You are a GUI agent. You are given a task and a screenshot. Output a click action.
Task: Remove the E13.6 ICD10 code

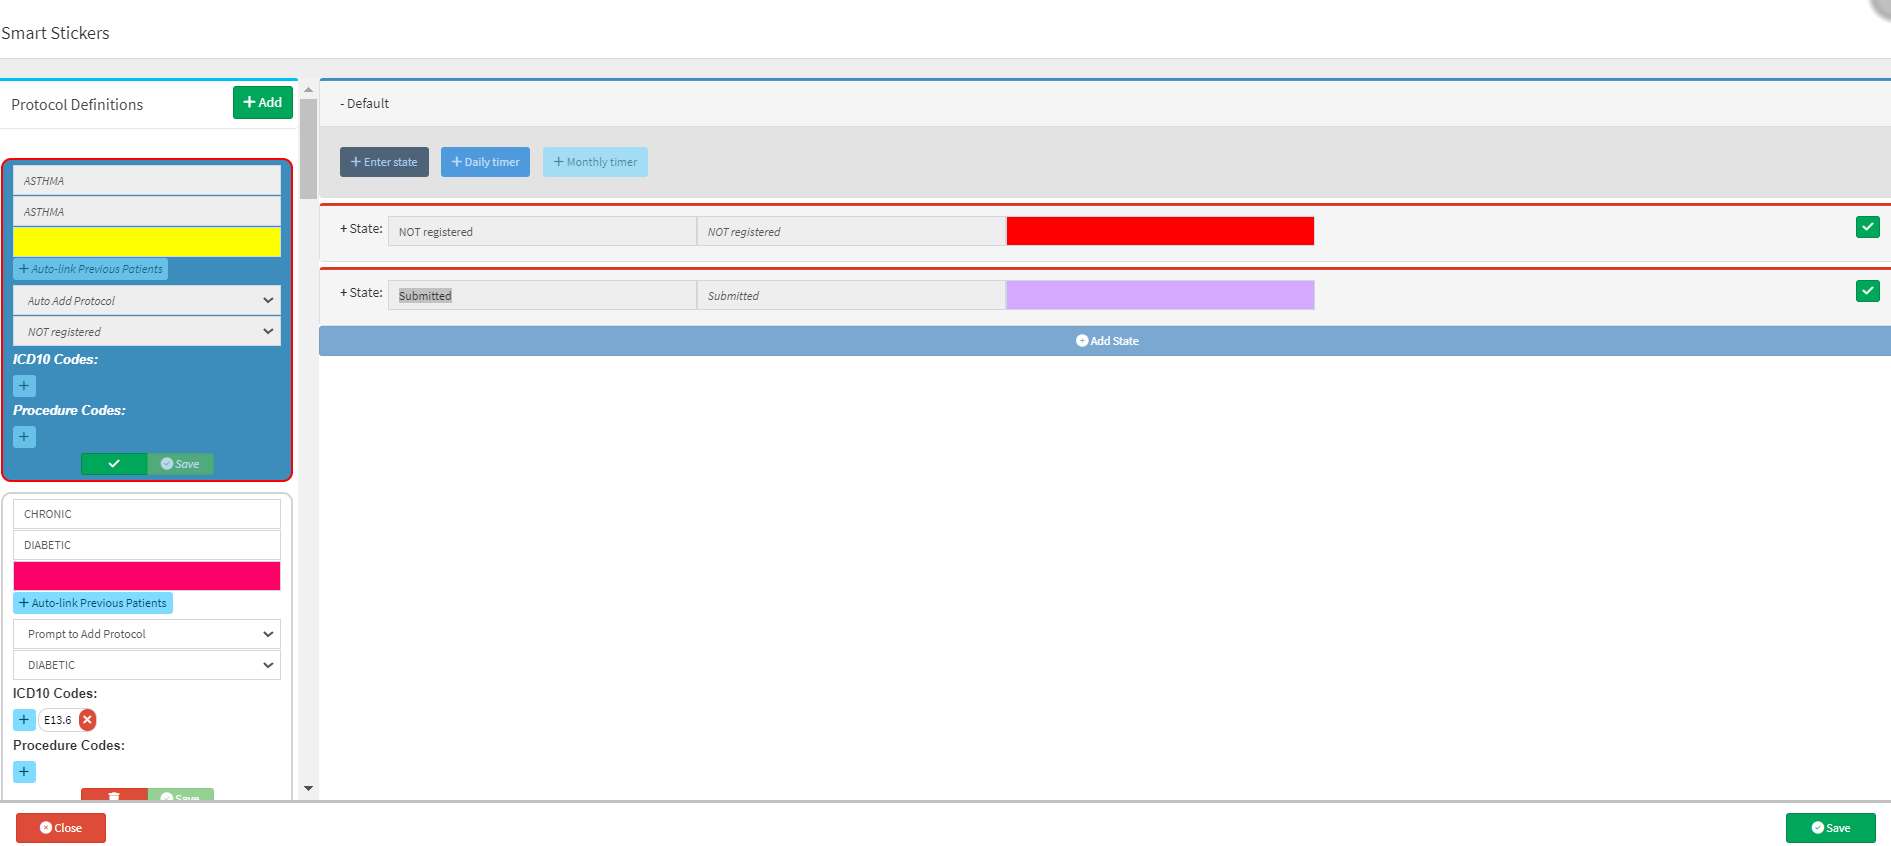click(87, 720)
